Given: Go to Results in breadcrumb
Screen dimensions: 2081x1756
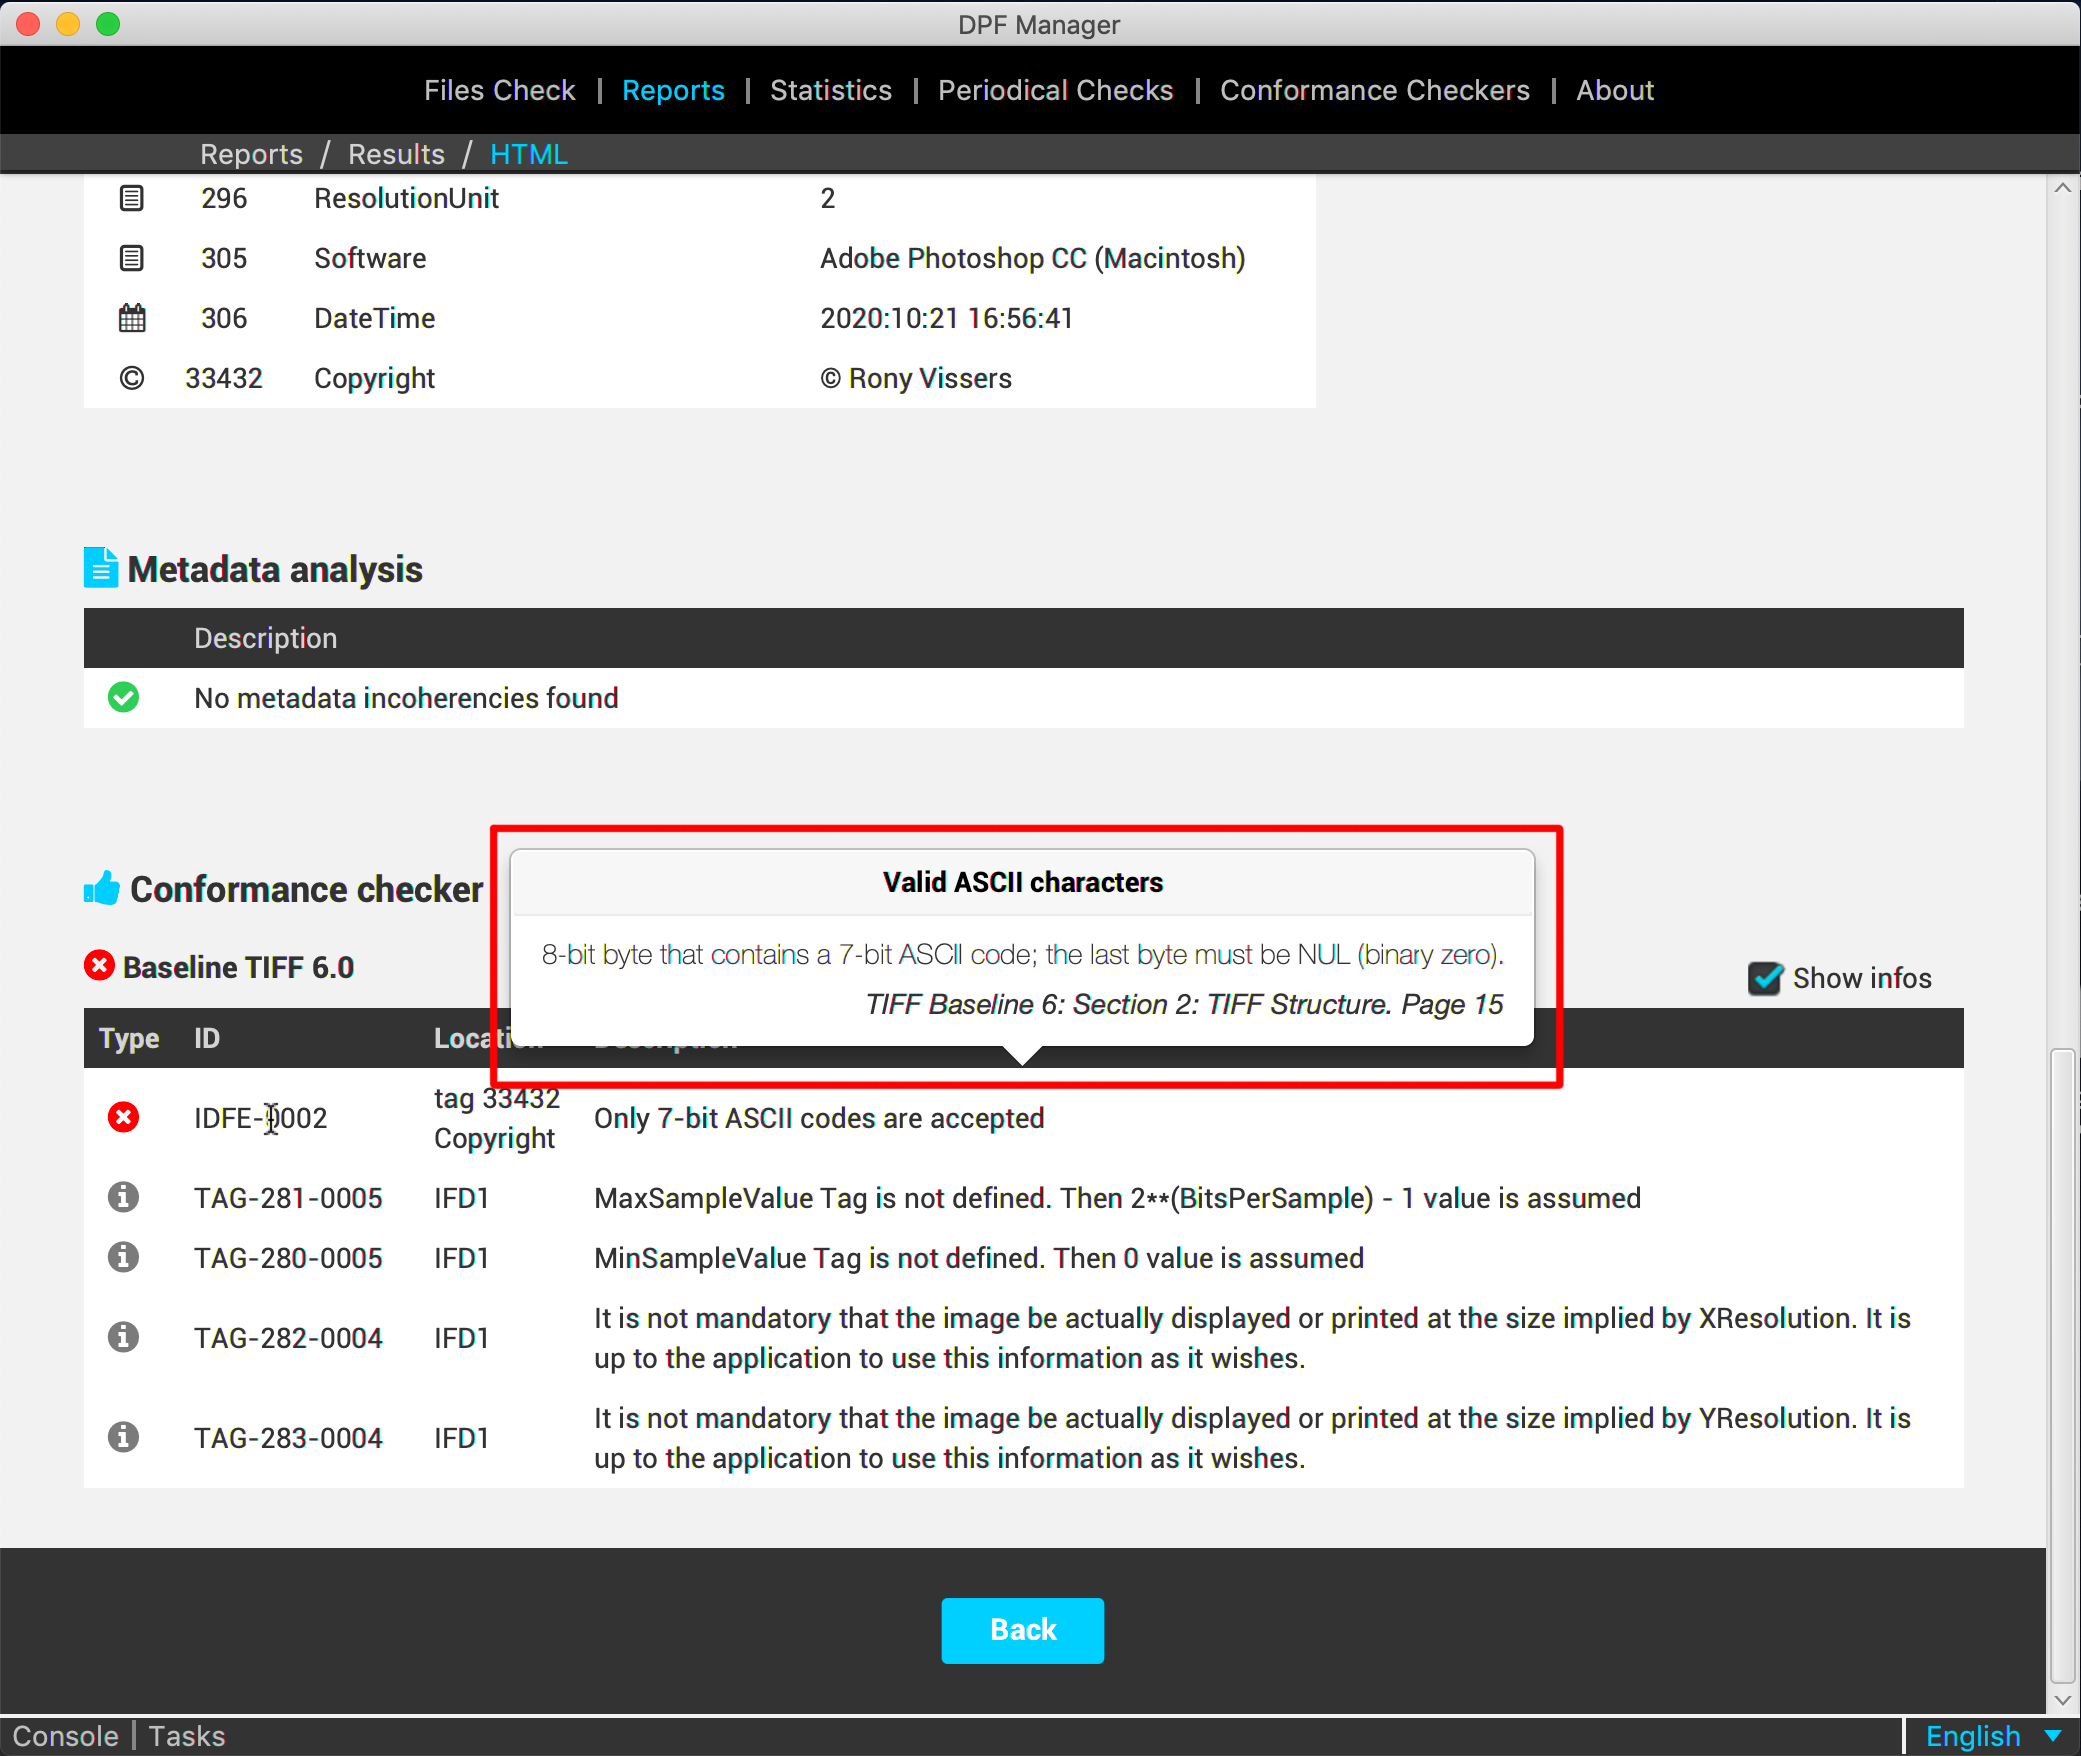Looking at the screenshot, I should [x=396, y=154].
